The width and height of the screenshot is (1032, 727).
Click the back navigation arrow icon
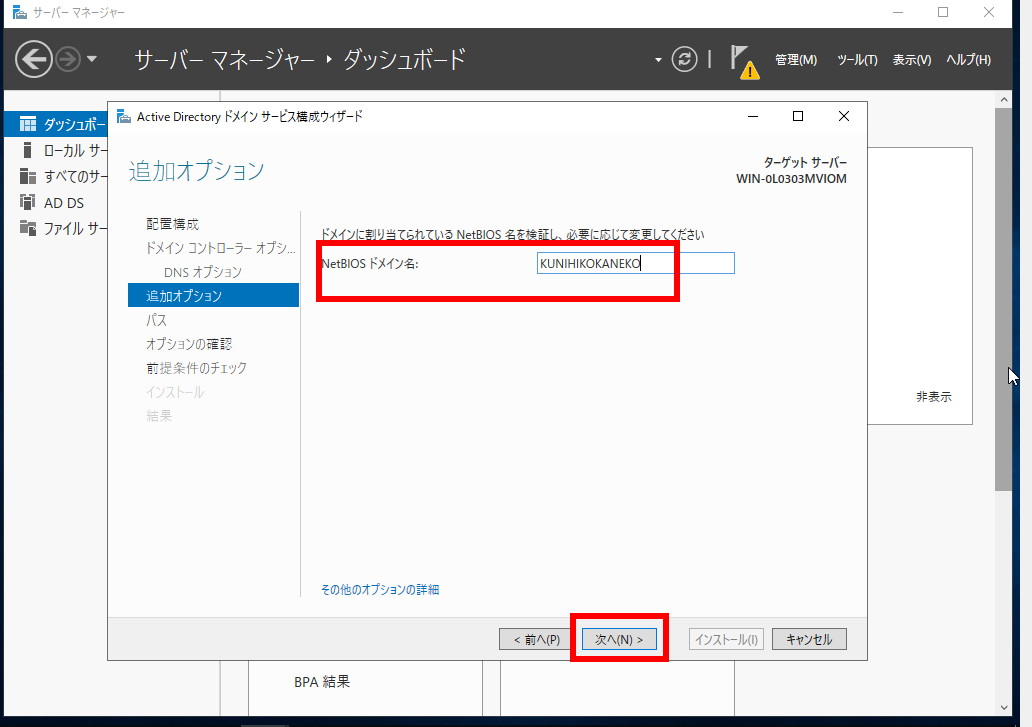tap(34, 59)
